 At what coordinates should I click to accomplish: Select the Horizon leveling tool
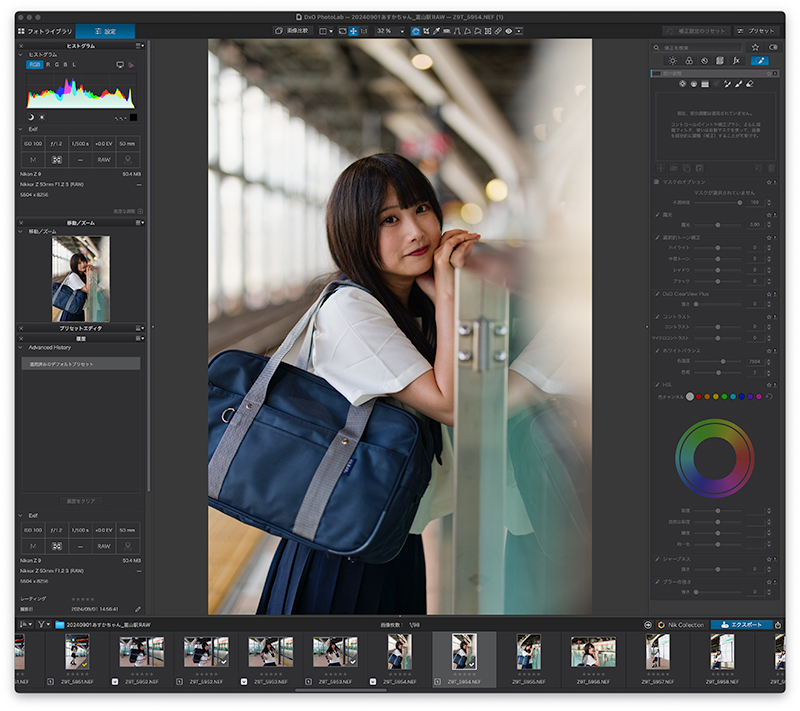coord(446,31)
